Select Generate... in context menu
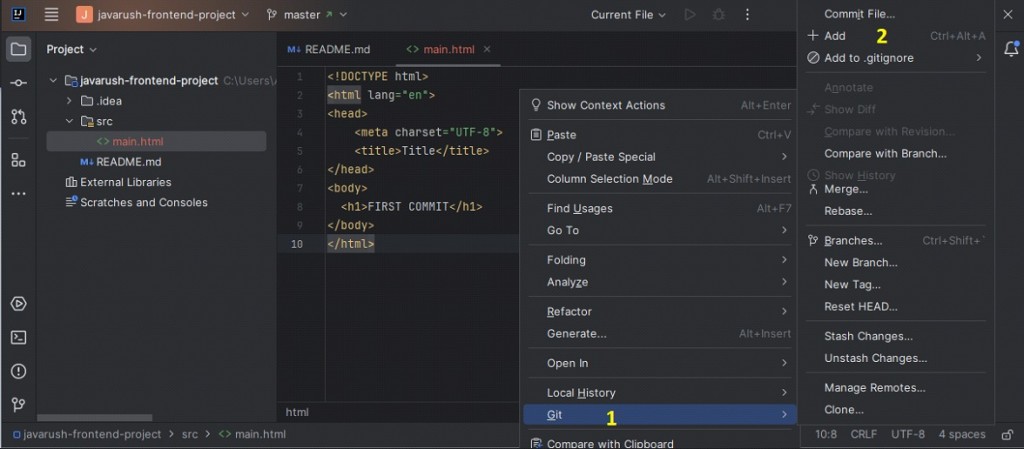The height and width of the screenshot is (449, 1024). point(660,333)
